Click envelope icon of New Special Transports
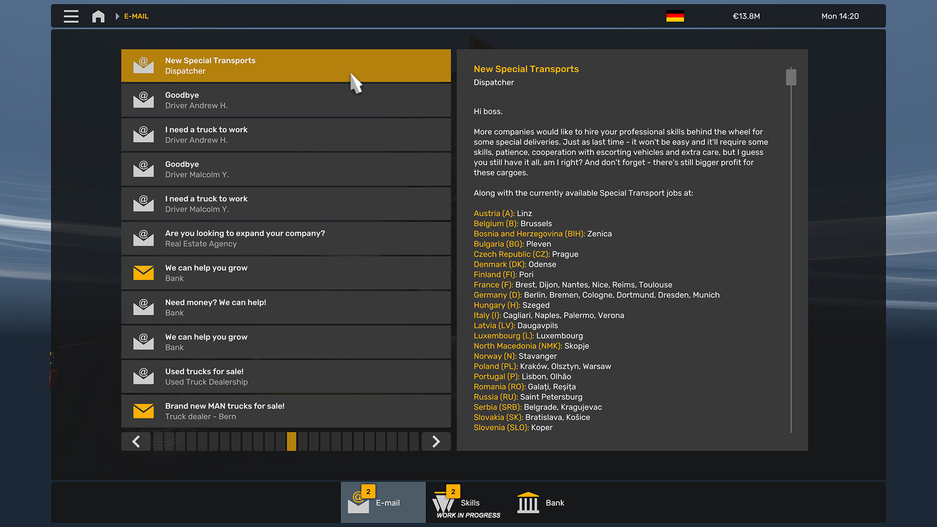 143,65
